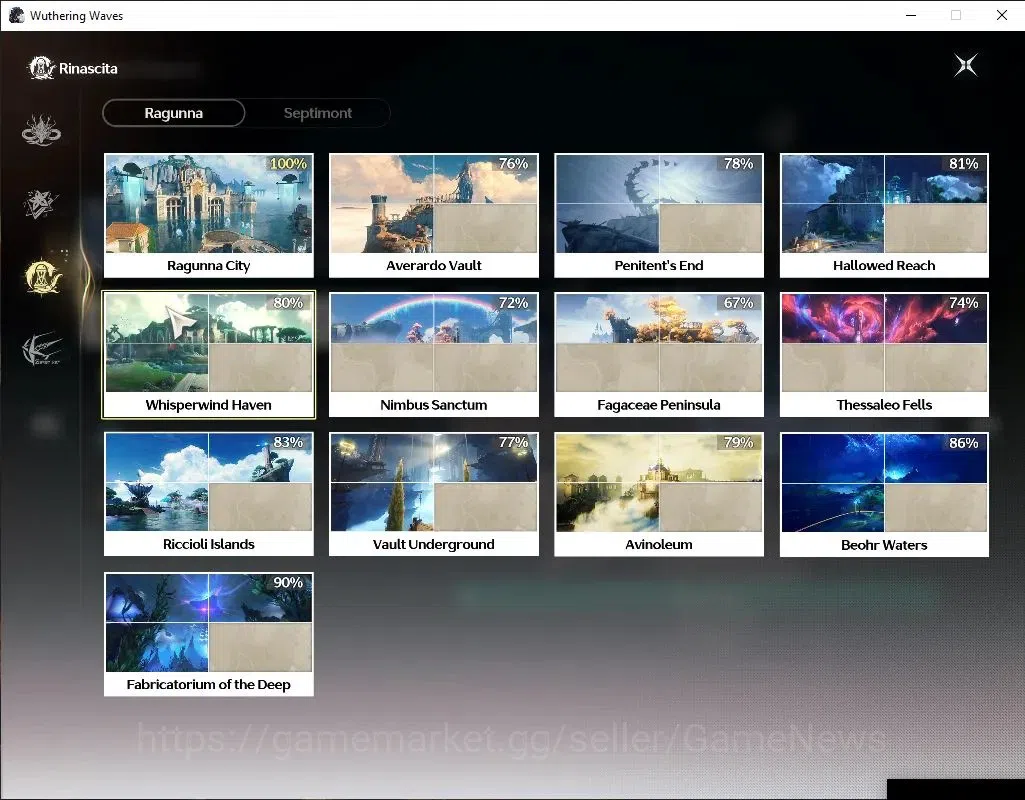The height and width of the screenshot is (800, 1025).
Task: Open the Beohr Waters card
Action: 884,495
